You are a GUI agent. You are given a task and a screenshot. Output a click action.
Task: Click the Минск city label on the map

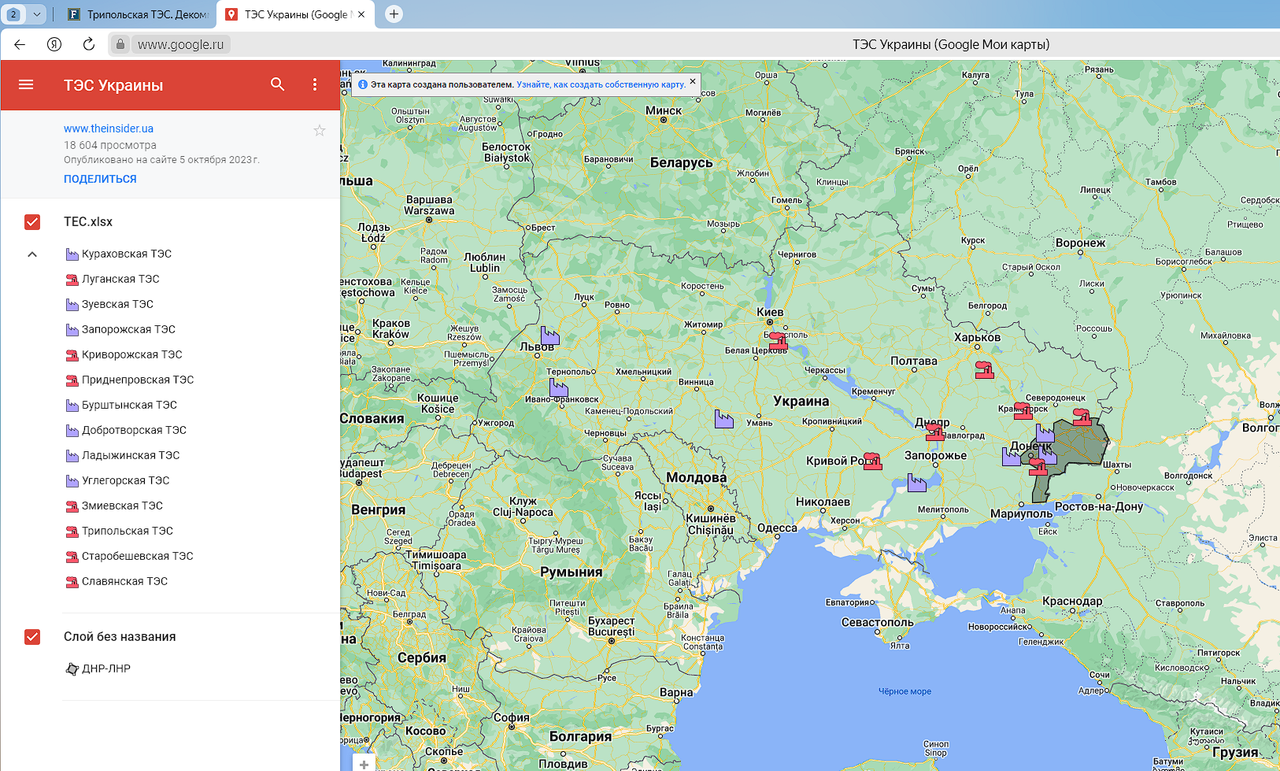[663, 111]
